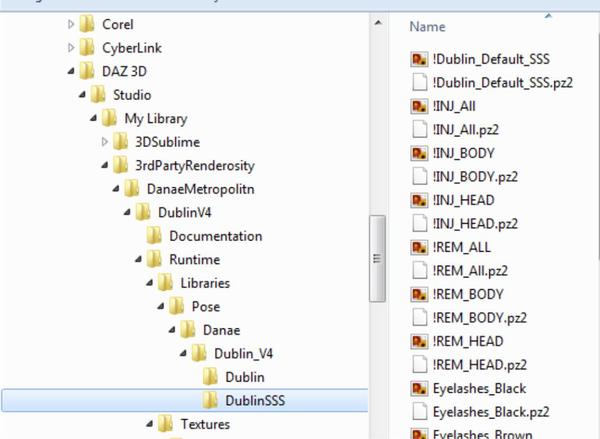Screen dimensions: 600x439
Task: Click the Studio folder icon
Action: pos(98,95)
